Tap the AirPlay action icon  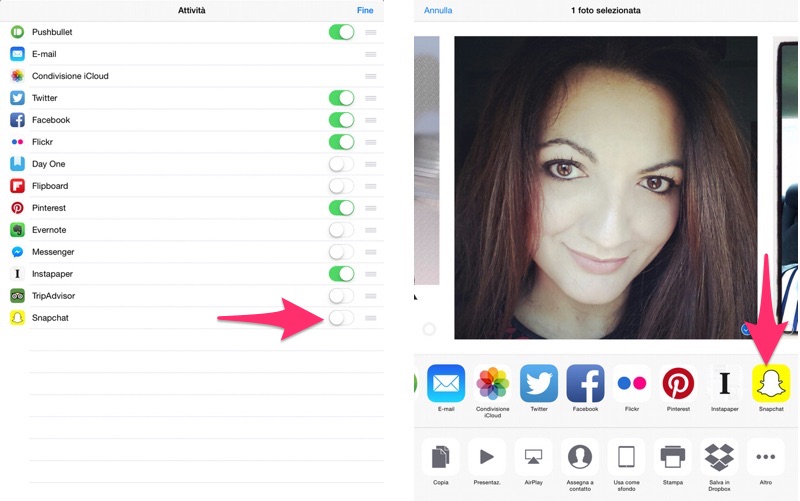(533, 457)
